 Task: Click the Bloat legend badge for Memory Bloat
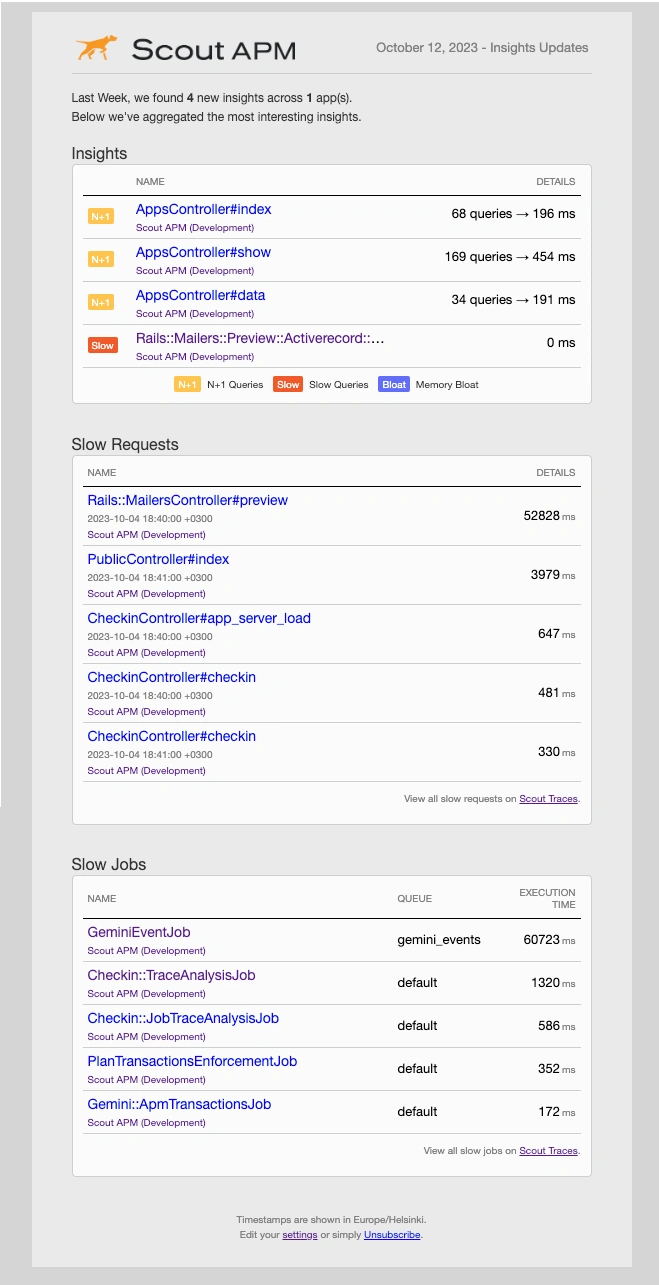pyautogui.click(x=394, y=384)
